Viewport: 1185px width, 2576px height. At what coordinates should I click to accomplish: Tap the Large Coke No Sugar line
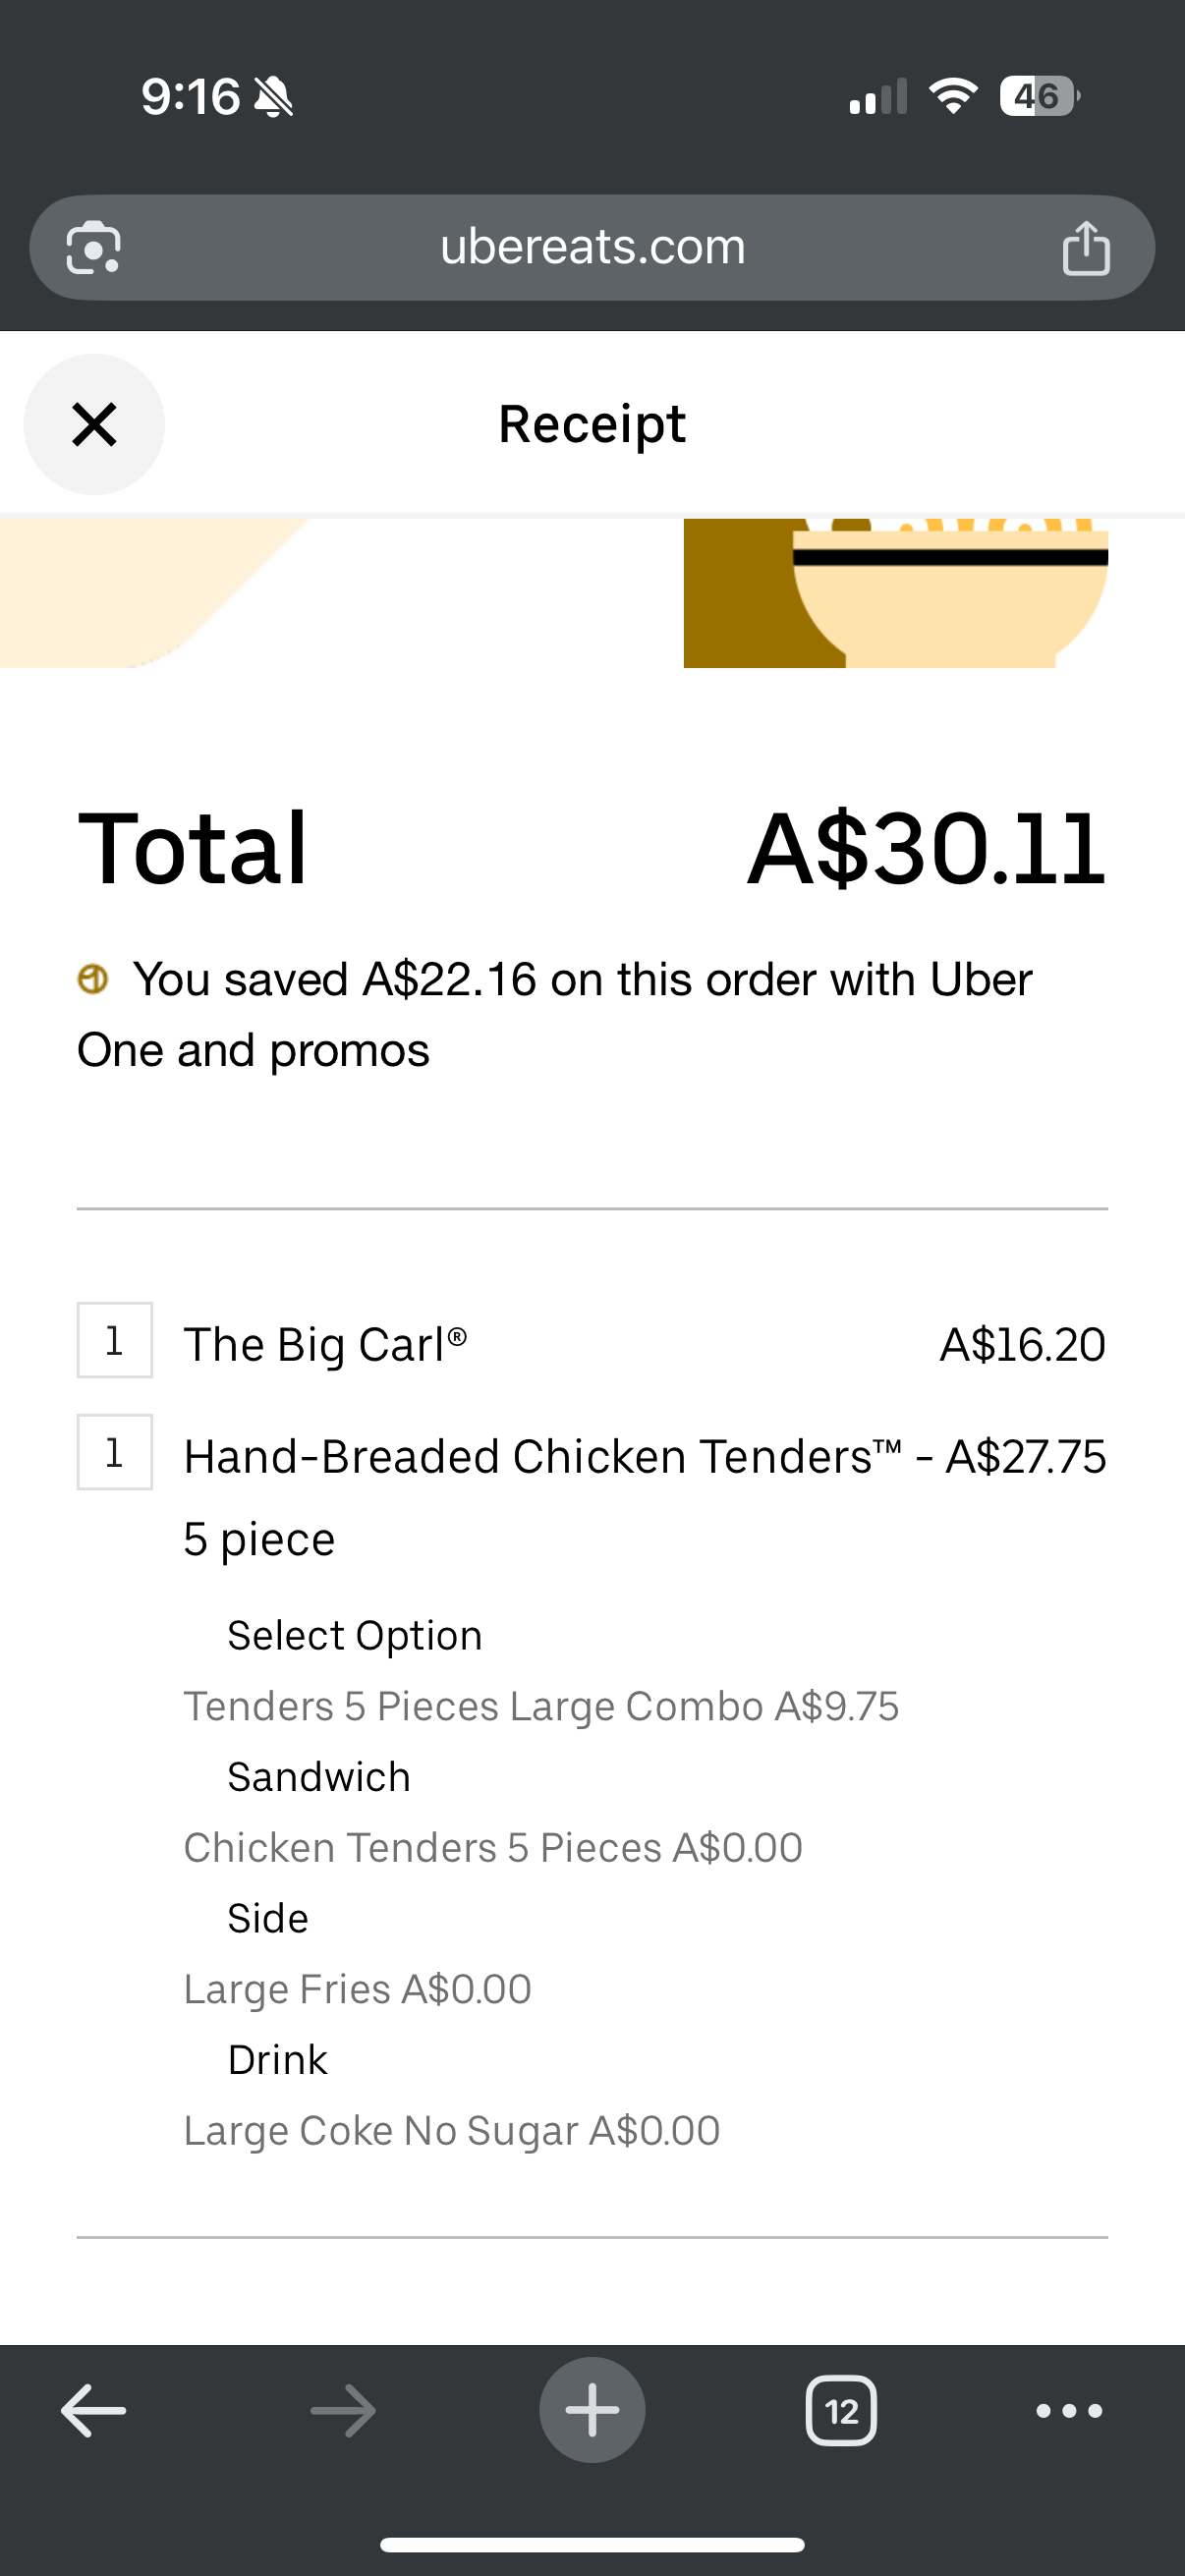pos(451,2130)
